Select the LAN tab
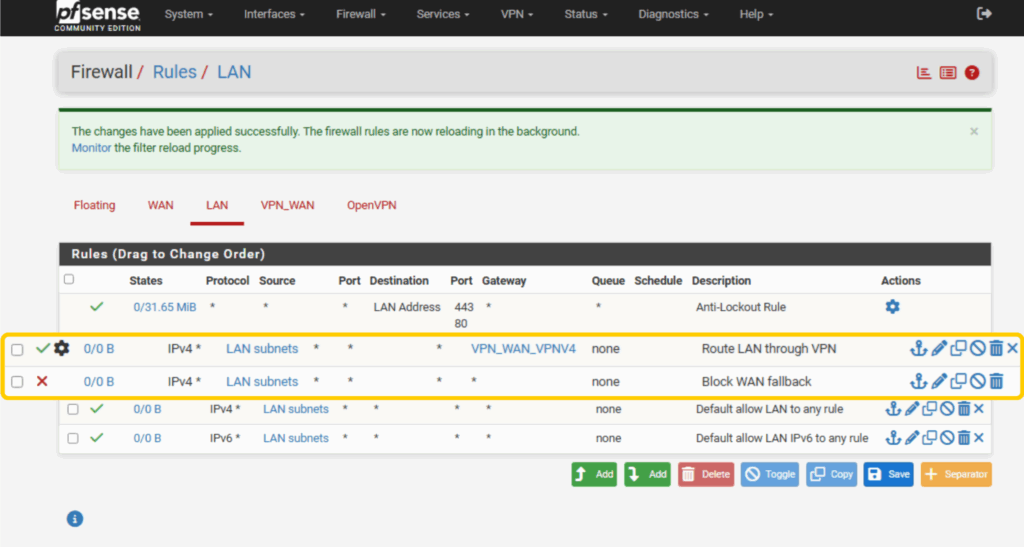1024x547 pixels. point(217,205)
